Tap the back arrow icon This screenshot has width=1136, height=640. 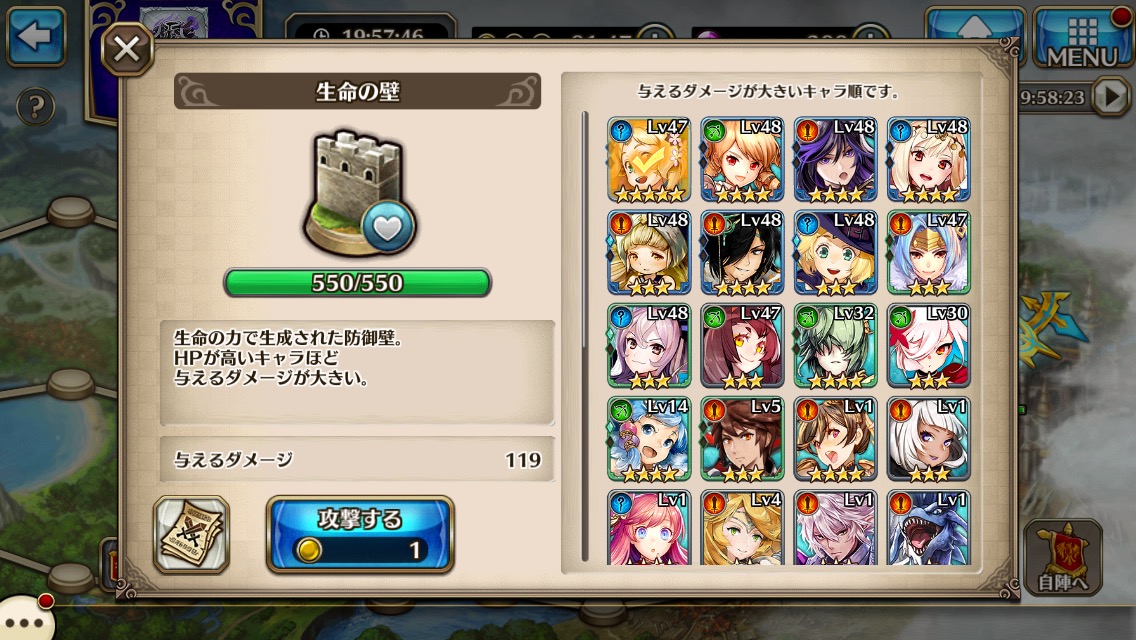coord(36,35)
